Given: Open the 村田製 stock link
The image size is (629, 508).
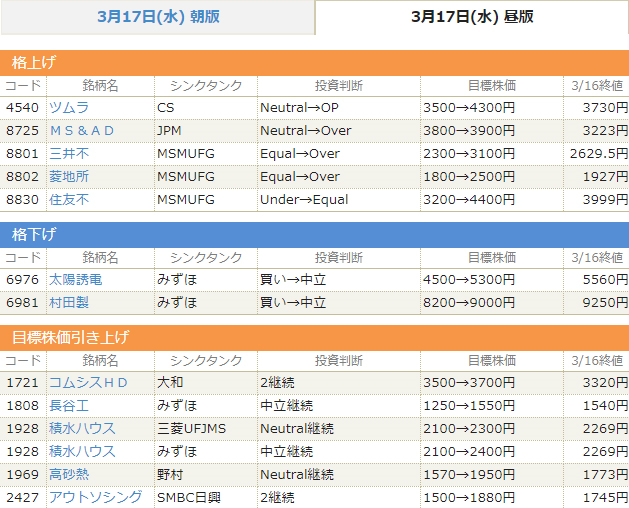Looking at the screenshot, I should 69,303.
